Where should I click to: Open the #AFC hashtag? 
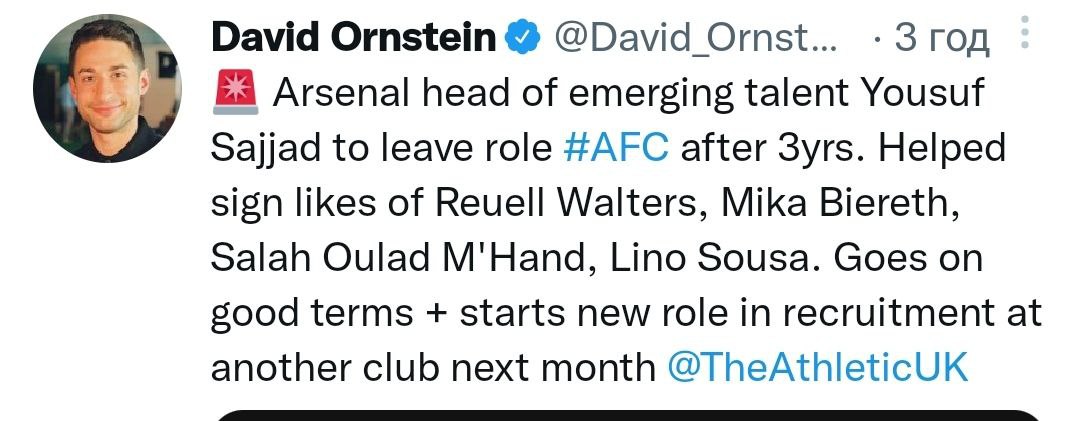616,149
